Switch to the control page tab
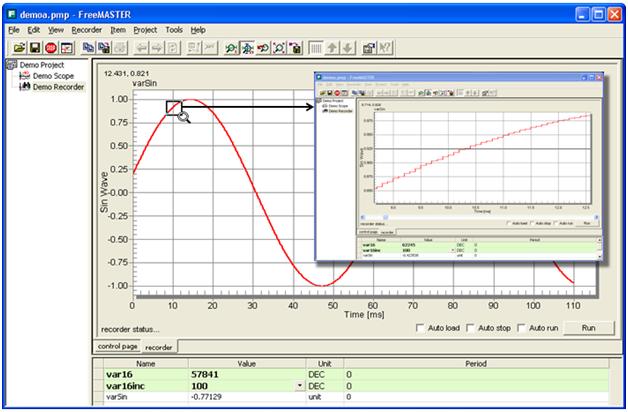The width and height of the screenshot is (628, 412). 118,346
